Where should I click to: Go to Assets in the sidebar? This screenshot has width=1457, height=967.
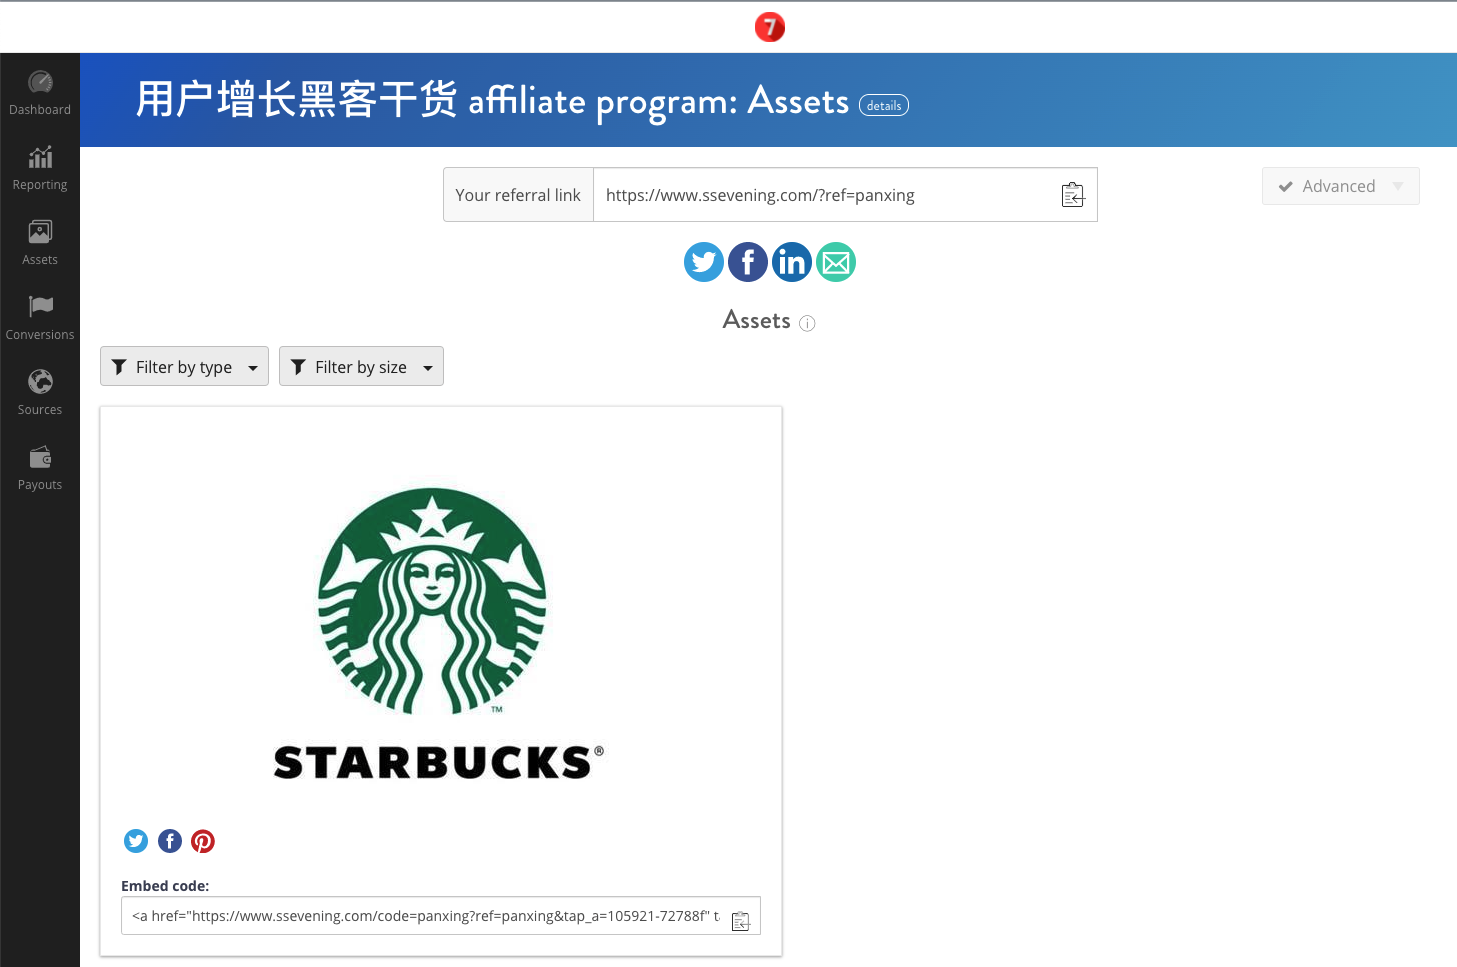click(x=40, y=243)
